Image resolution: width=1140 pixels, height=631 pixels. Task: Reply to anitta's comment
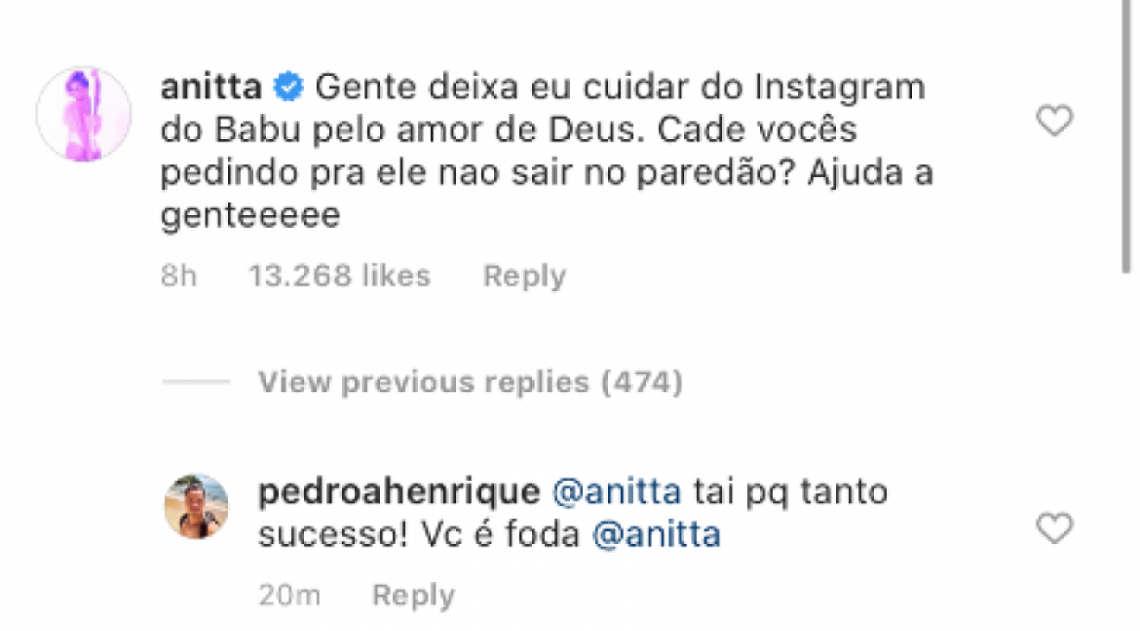tap(524, 275)
